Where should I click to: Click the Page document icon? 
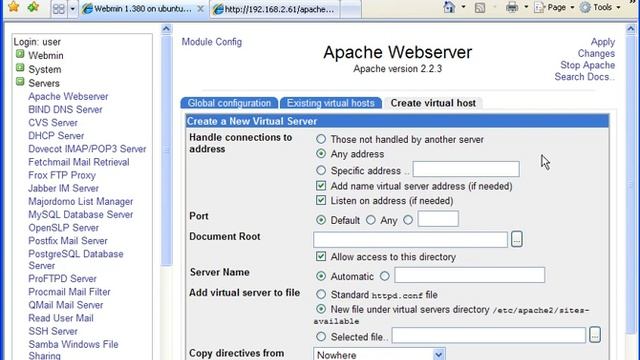539,7
